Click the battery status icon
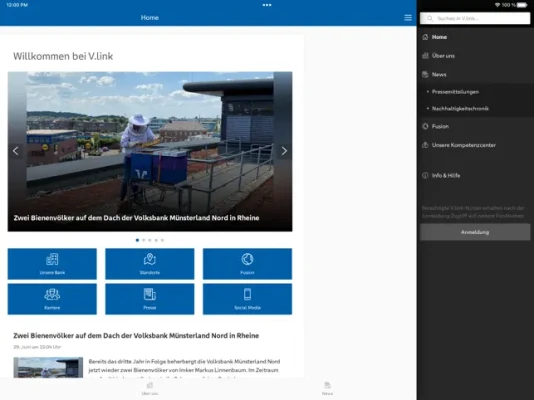This screenshot has height=400, width=534. 522,5
